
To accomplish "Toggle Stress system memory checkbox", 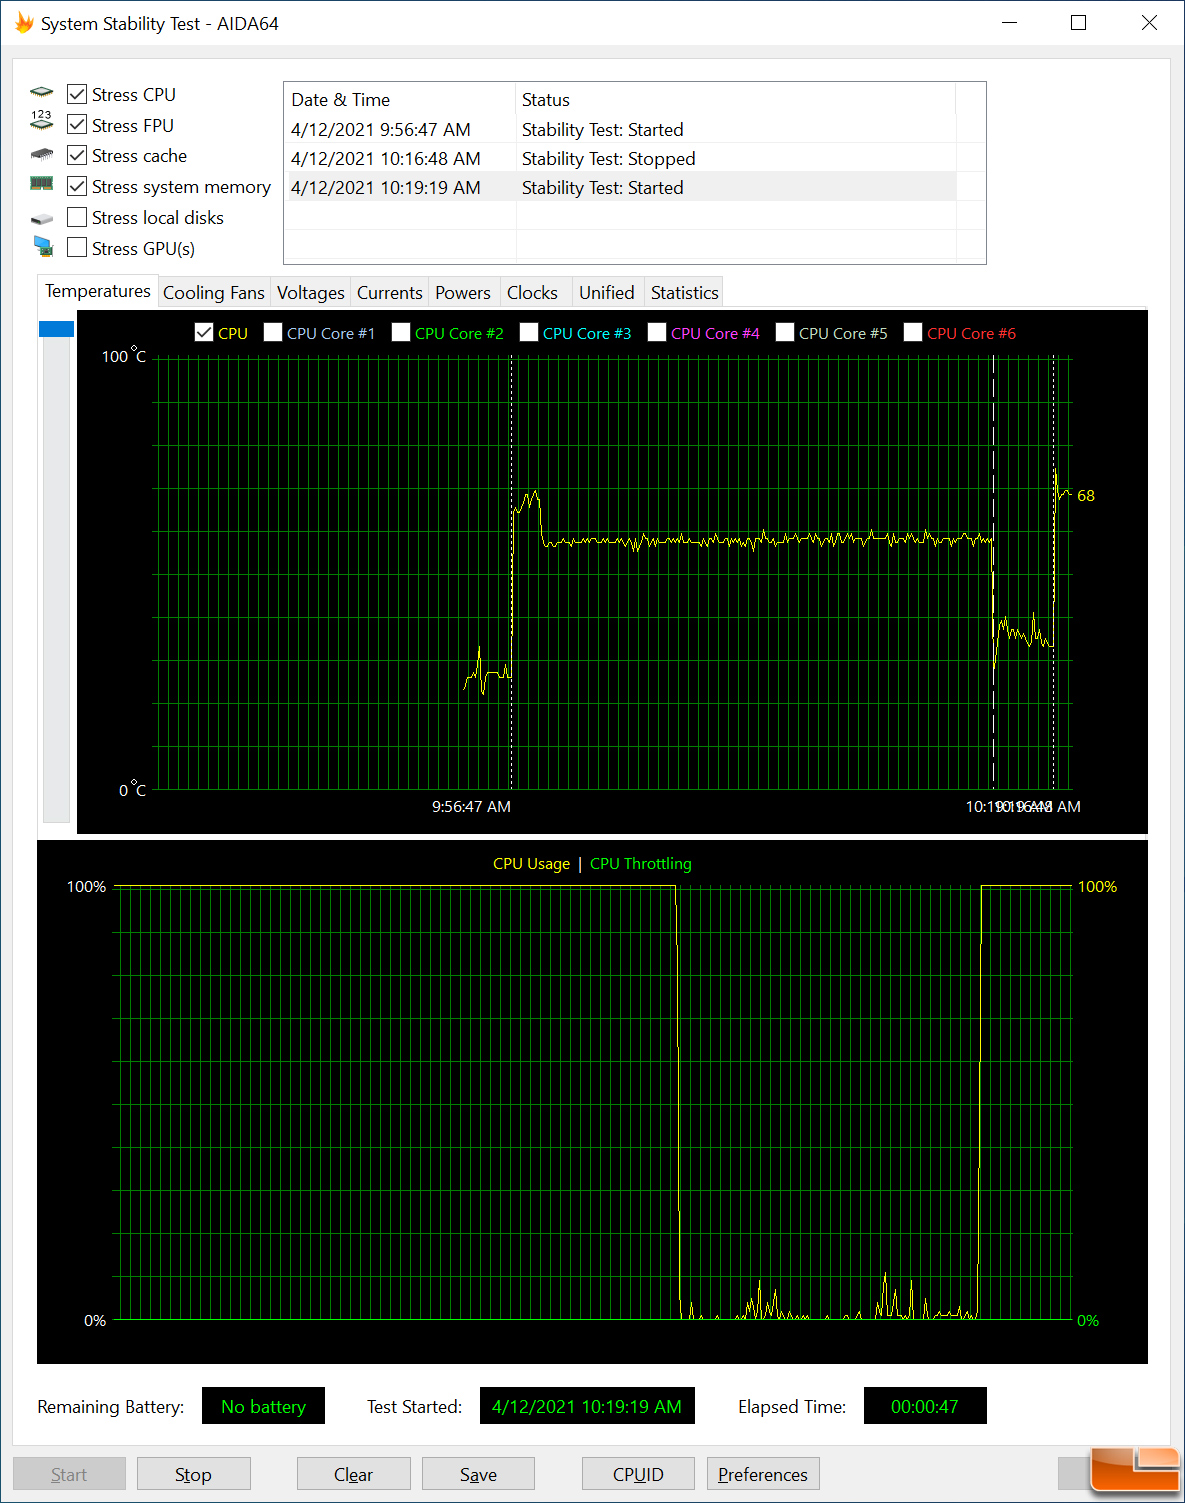I will coord(77,186).
